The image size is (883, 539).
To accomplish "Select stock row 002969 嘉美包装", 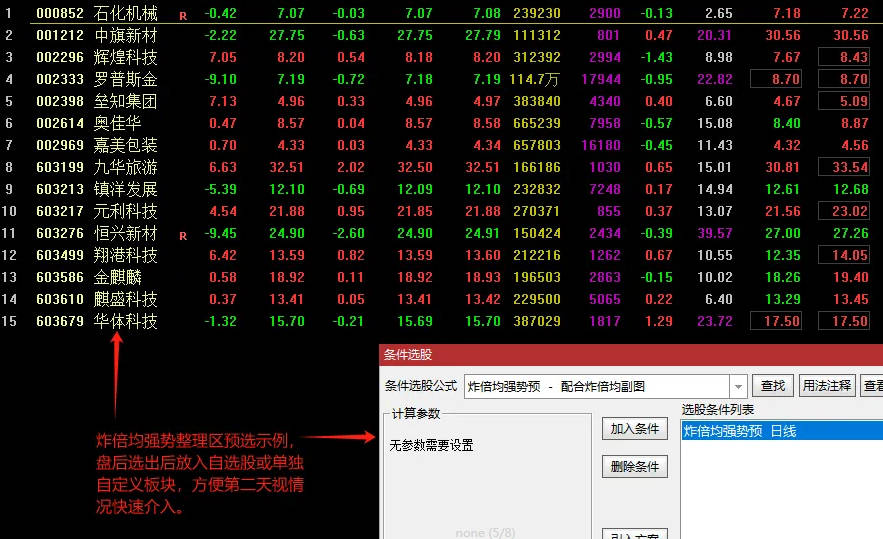I will 442,145.
